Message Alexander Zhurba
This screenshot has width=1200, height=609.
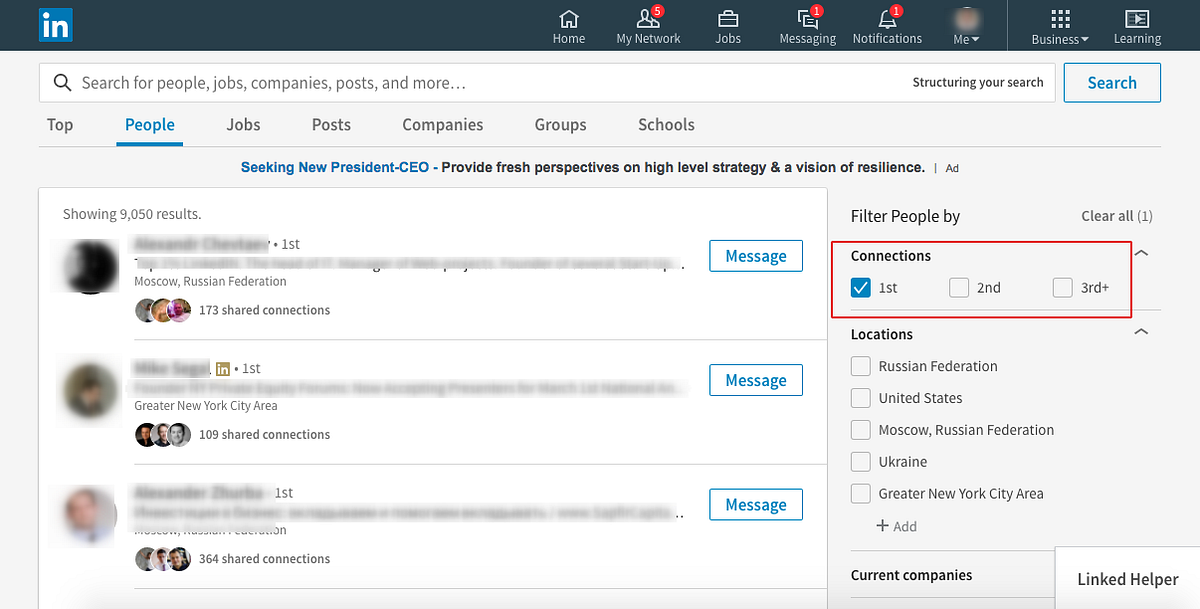point(755,504)
